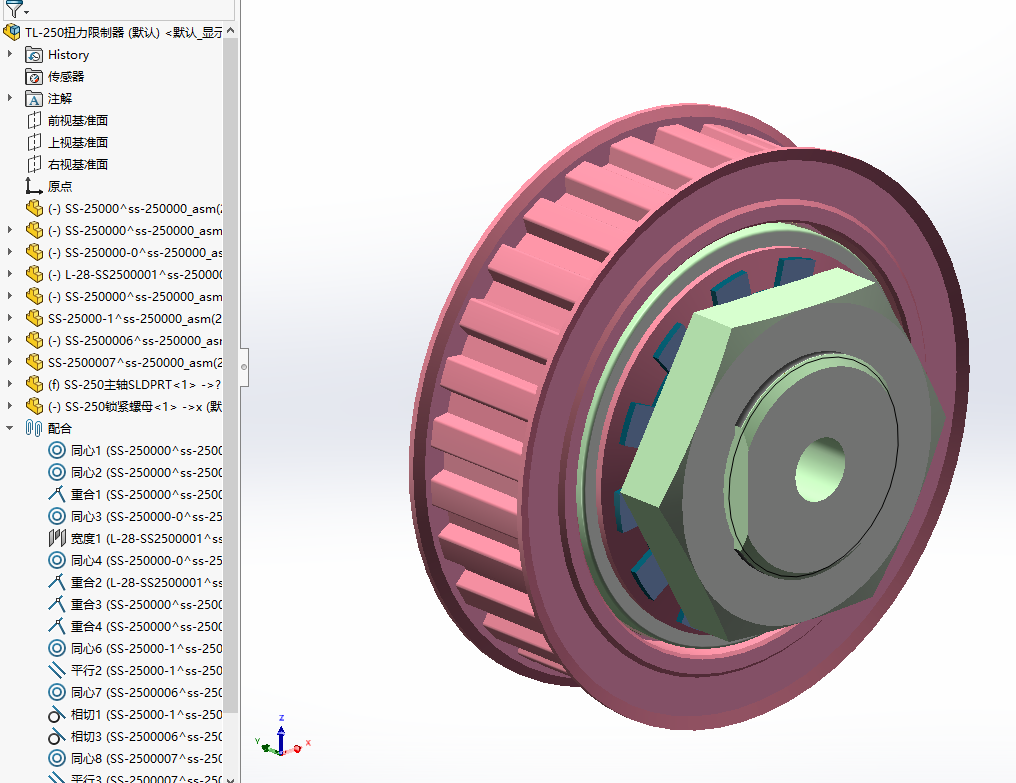Click the 相切1 tangent mate icon
Image resolution: width=1016 pixels, height=783 pixels.
pyautogui.click(x=57, y=714)
